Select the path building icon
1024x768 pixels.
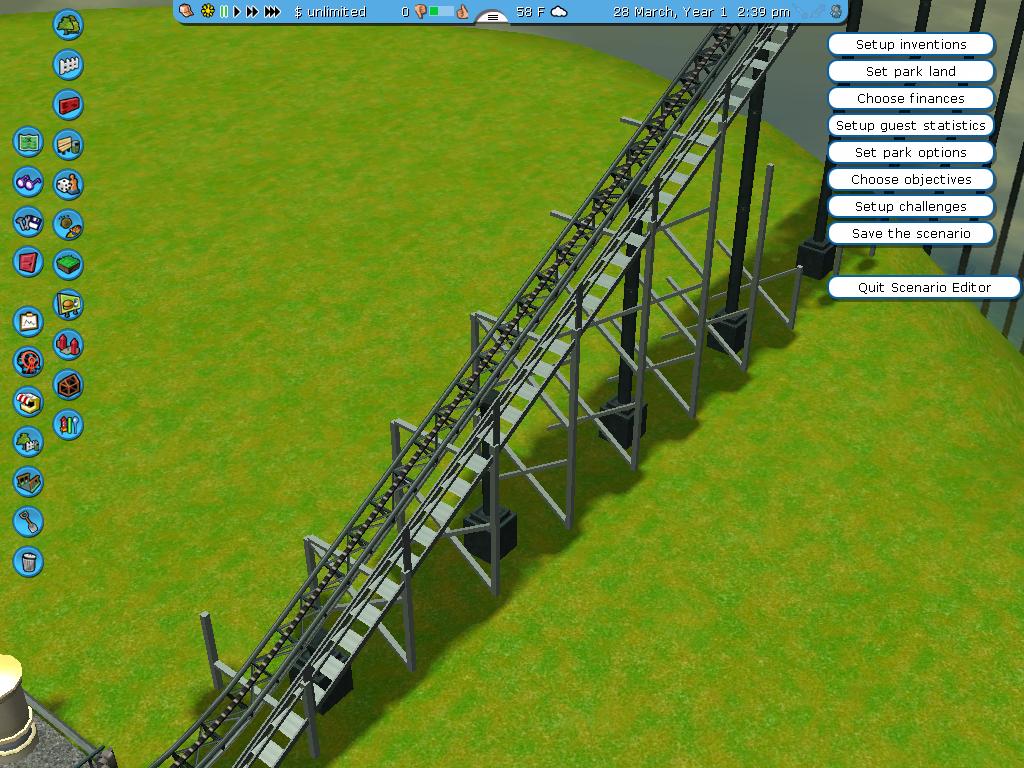click(x=28, y=482)
